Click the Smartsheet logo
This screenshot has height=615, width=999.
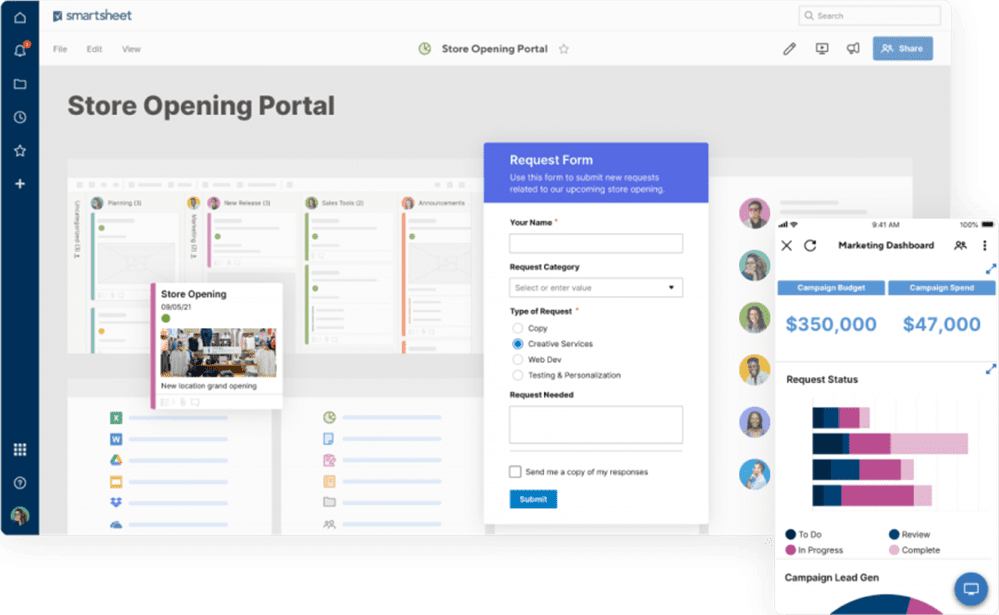92,15
